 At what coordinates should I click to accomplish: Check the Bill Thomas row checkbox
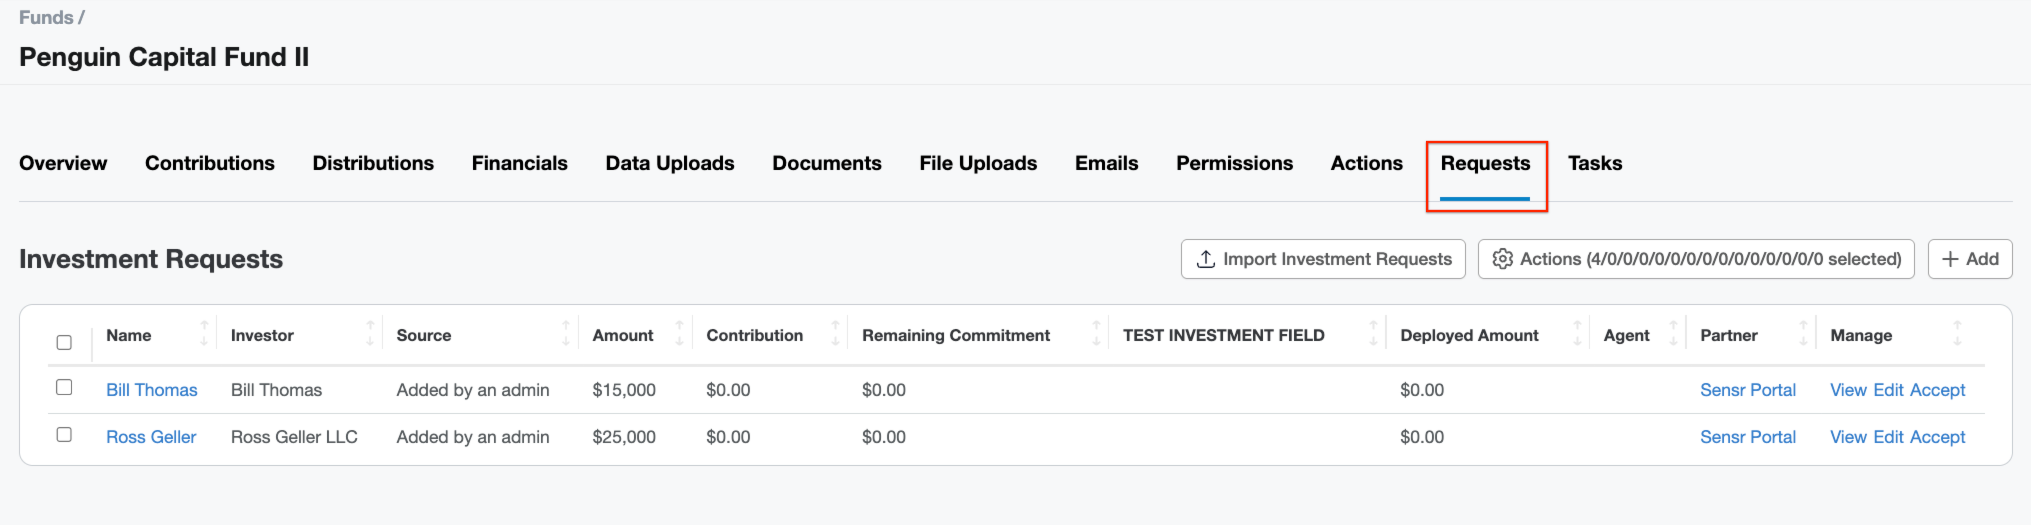coord(64,387)
